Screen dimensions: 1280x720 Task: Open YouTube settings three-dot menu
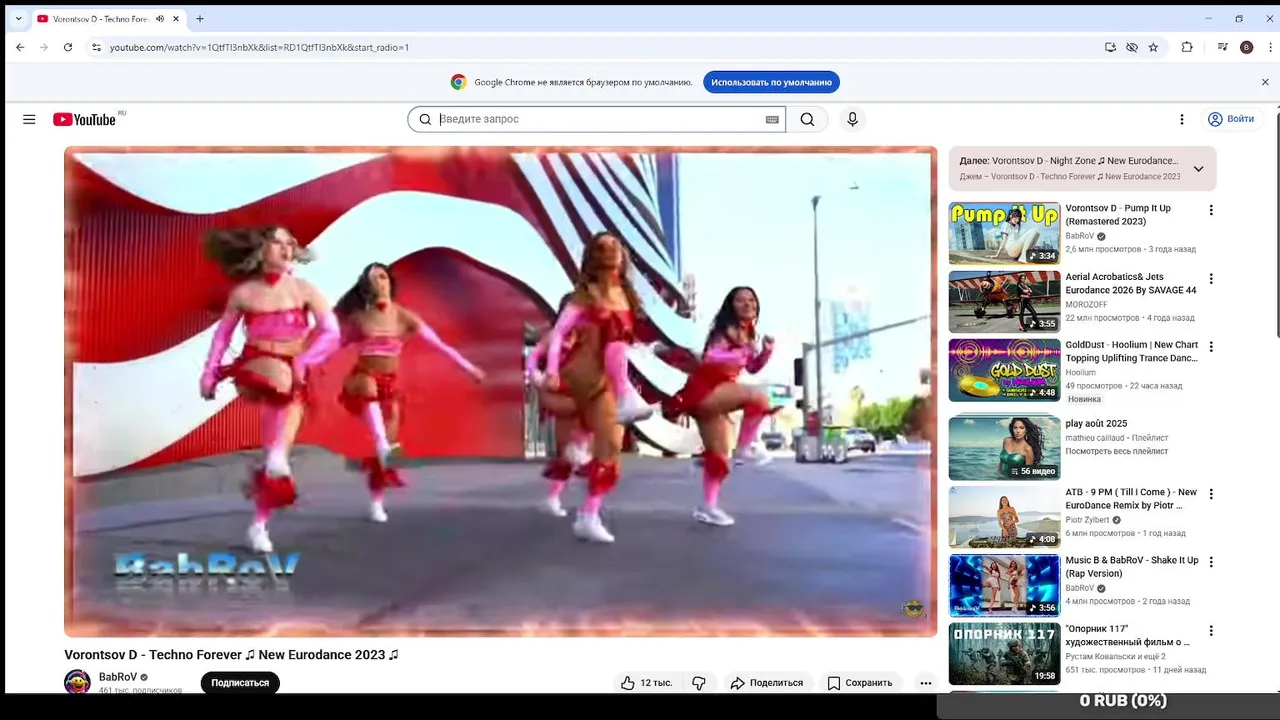click(1181, 119)
